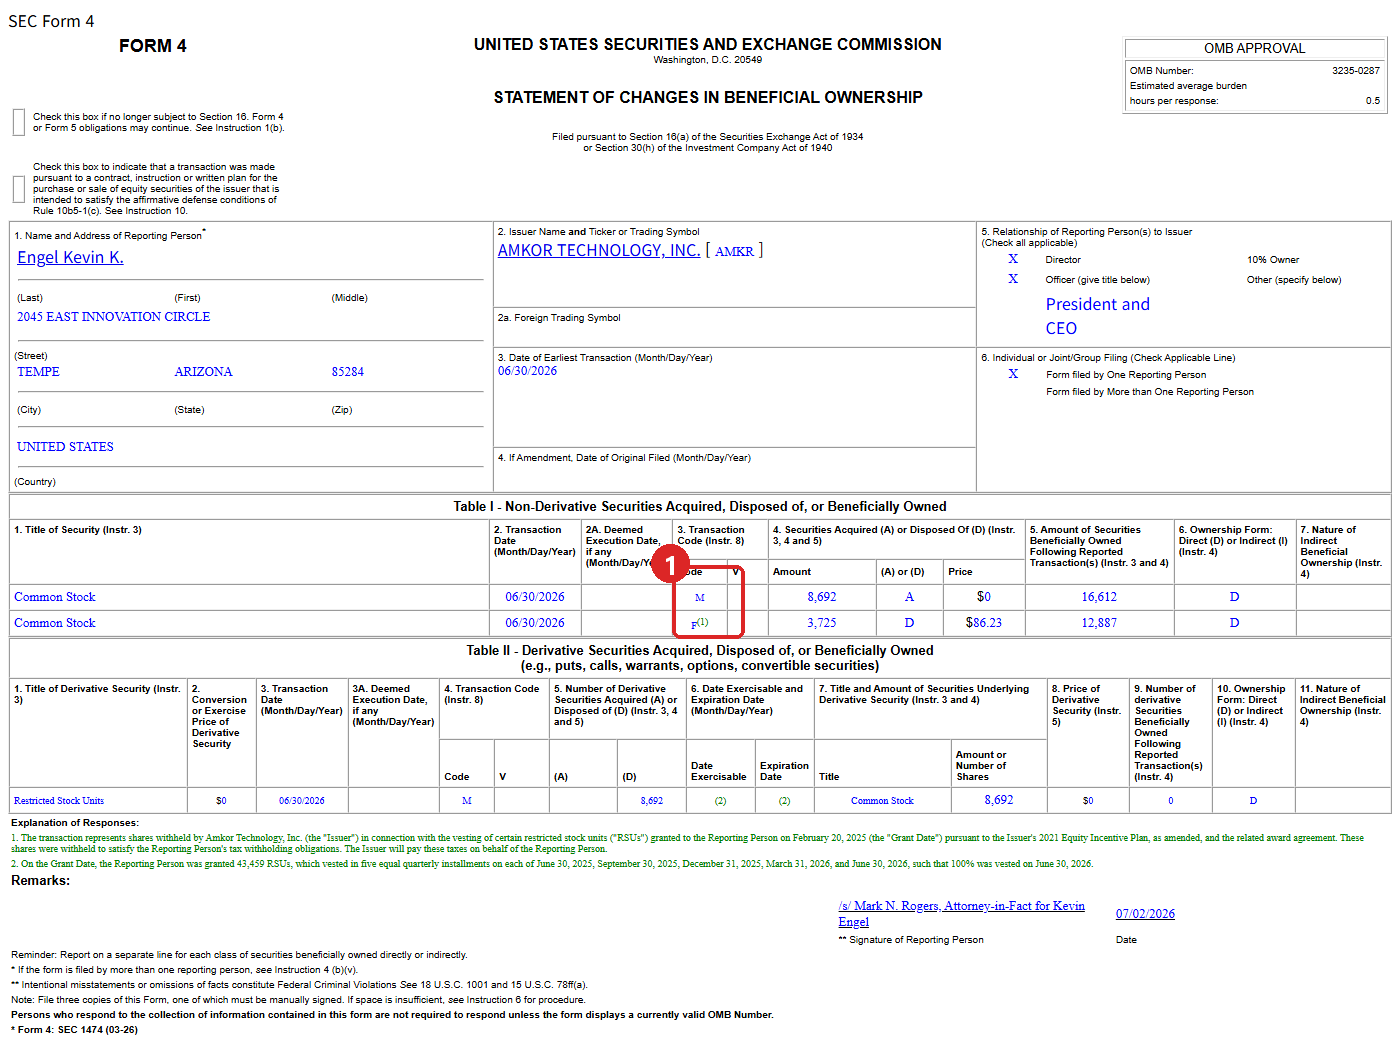The width and height of the screenshot is (1400, 1059).
Task: Click the X mark next to Officer
Action: 1013,279
